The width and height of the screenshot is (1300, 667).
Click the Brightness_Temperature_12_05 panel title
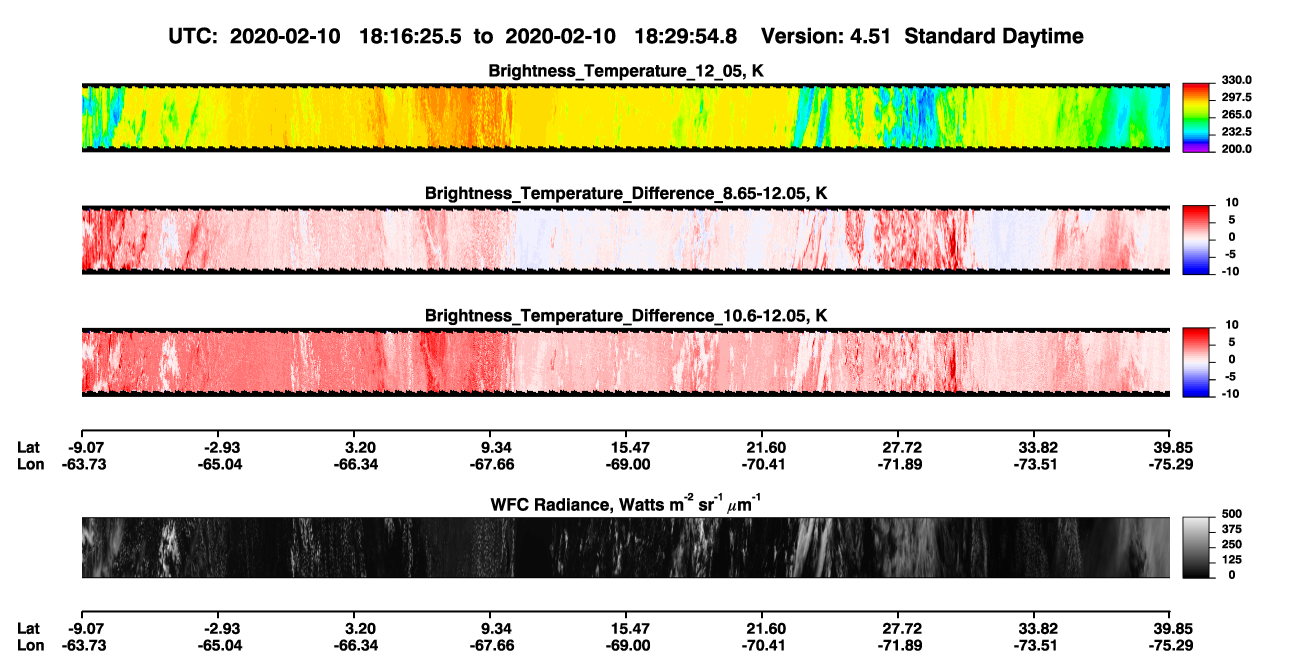pyautogui.click(x=626, y=71)
